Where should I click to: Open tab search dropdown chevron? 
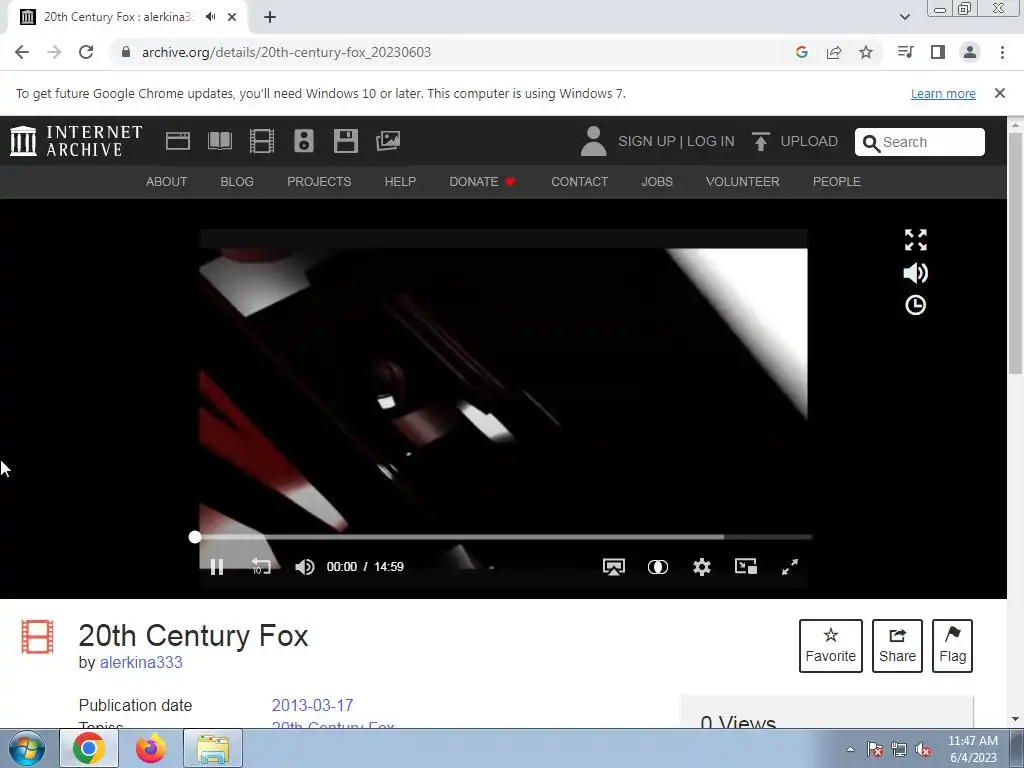[905, 17]
